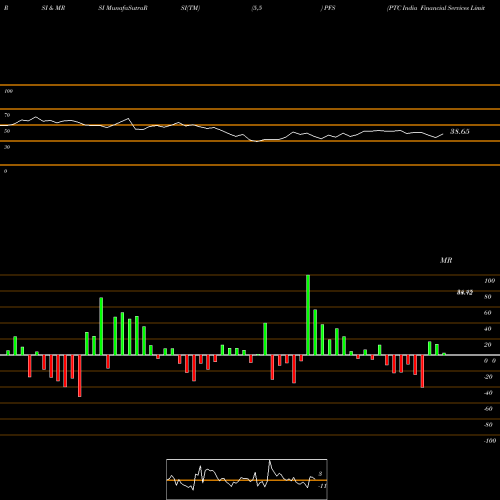
Task: Click the tallest green bar in MR chart
Action: click(308, 315)
